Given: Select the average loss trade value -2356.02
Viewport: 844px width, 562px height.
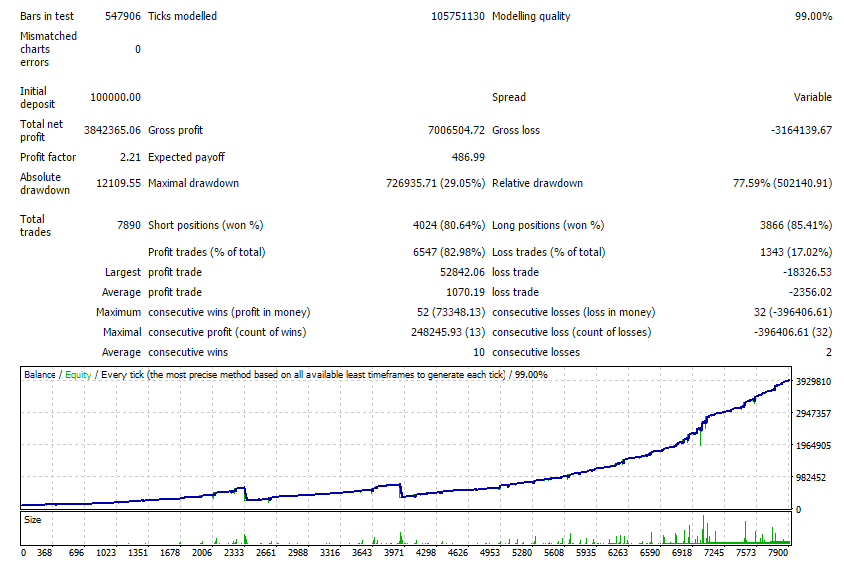Looking at the screenshot, I should coord(810,292).
